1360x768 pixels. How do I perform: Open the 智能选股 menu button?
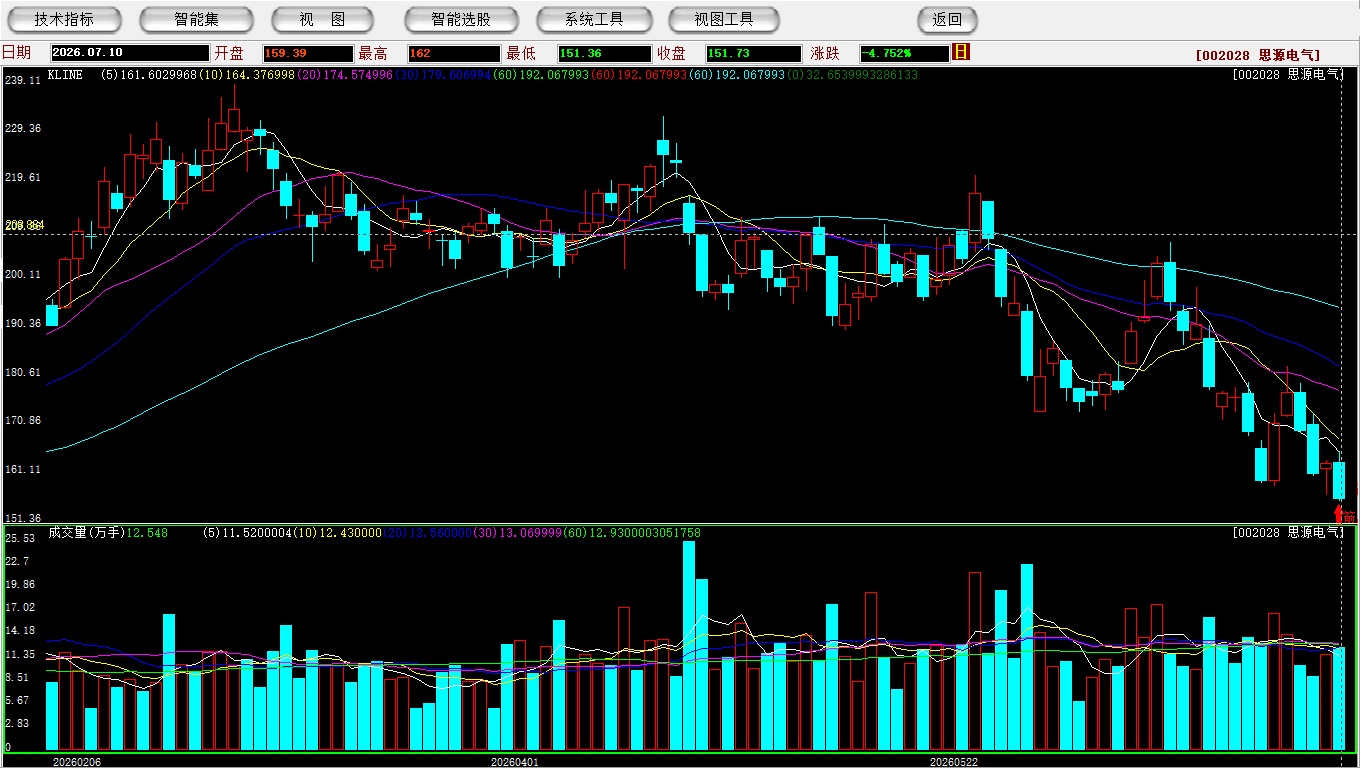(461, 19)
